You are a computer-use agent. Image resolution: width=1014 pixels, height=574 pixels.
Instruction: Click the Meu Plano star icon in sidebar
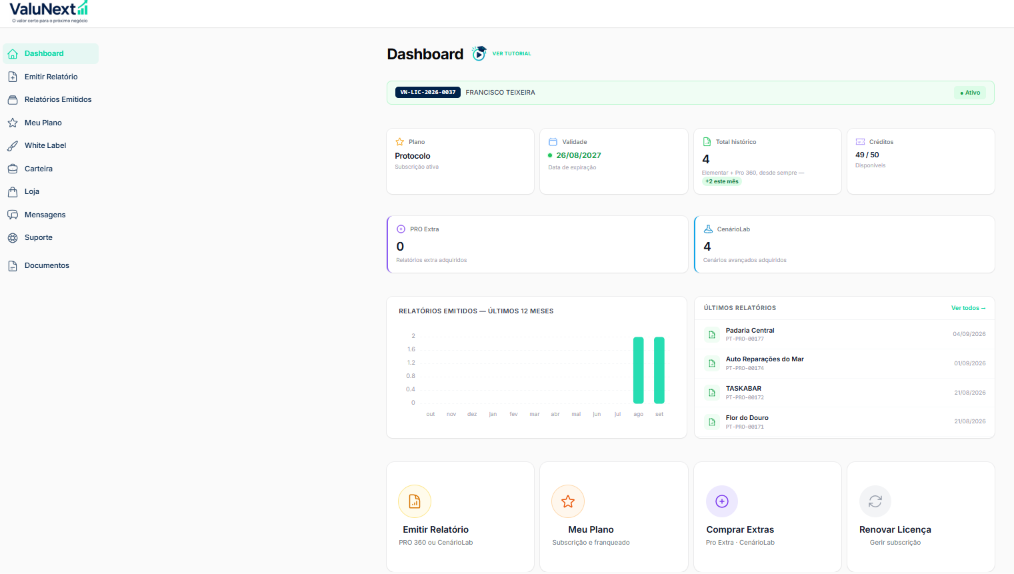coord(12,123)
